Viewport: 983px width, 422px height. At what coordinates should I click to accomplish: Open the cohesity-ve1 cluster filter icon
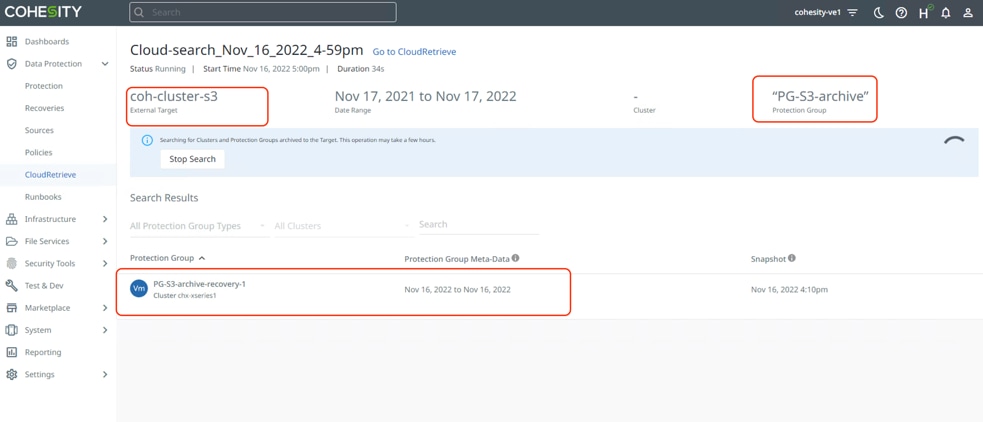(x=852, y=13)
